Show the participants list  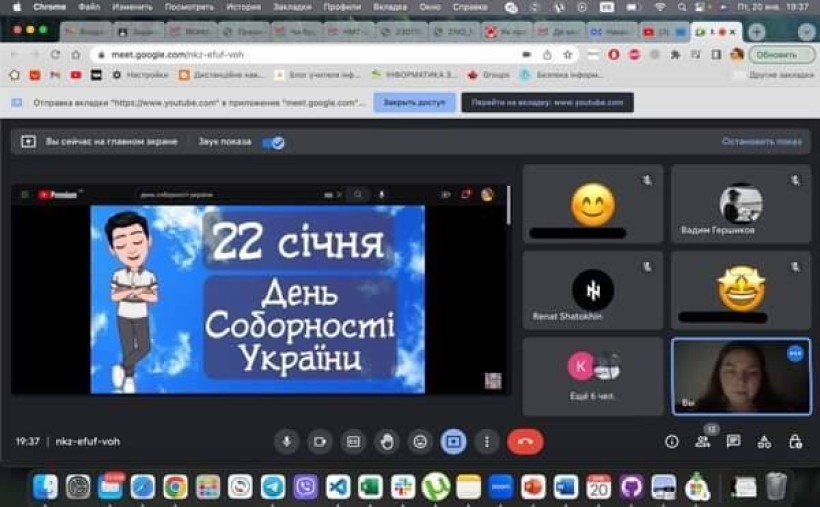[x=702, y=442]
